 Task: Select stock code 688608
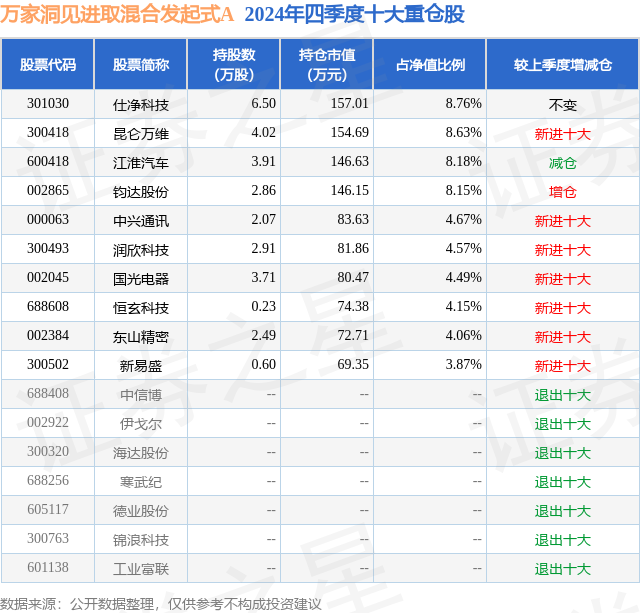(x=48, y=306)
